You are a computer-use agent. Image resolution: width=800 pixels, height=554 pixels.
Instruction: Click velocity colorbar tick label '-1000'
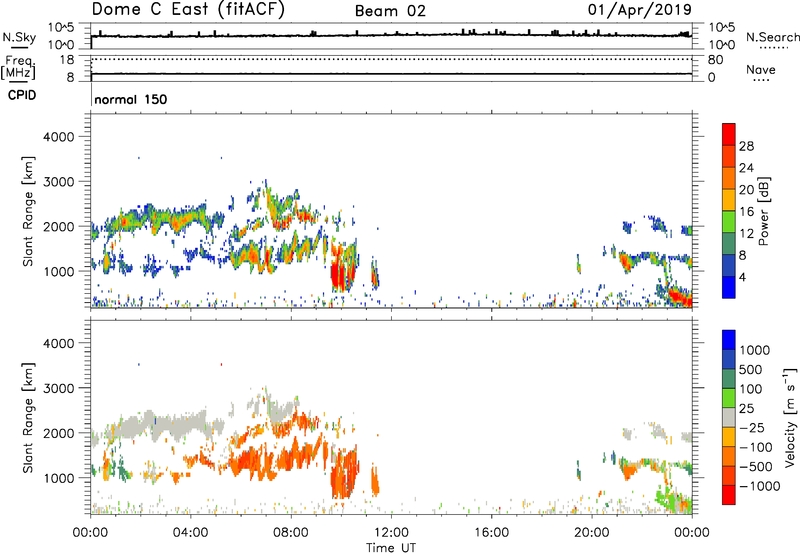coord(759,486)
